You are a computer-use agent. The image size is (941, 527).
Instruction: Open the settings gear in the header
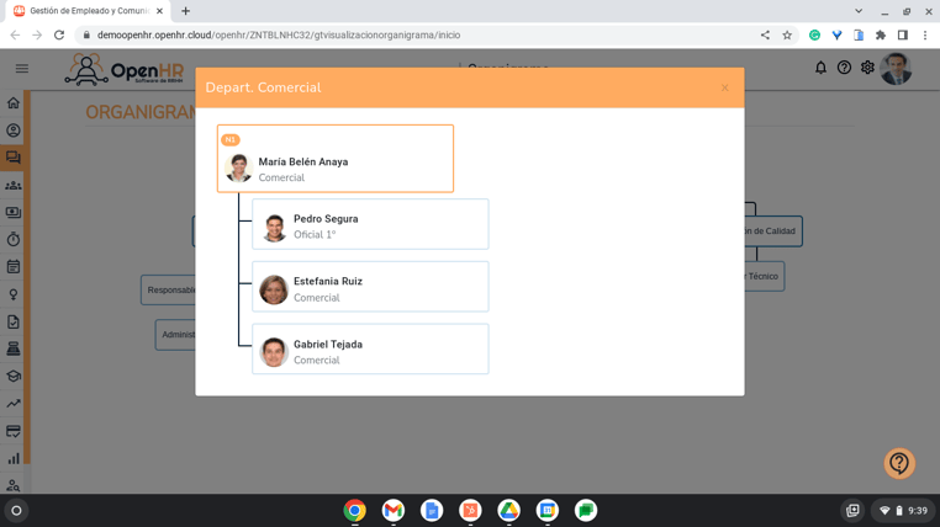[x=867, y=68]
